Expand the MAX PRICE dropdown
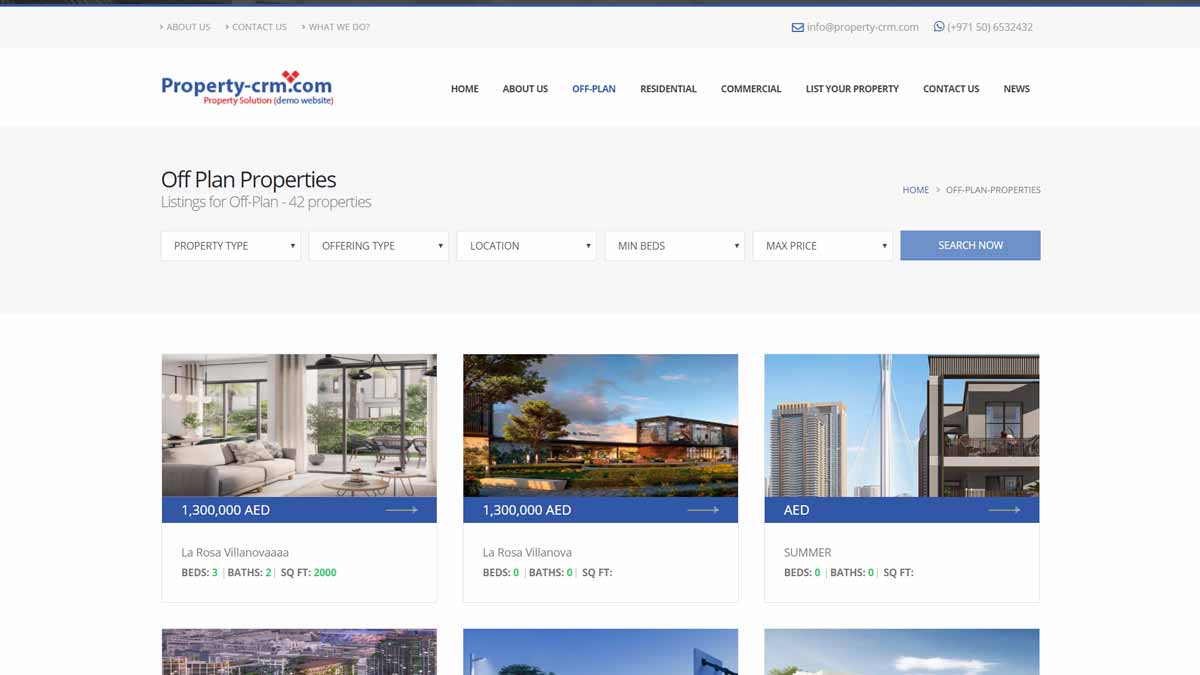This screenshot has width=1200, height=675. [x=823, y=246]
